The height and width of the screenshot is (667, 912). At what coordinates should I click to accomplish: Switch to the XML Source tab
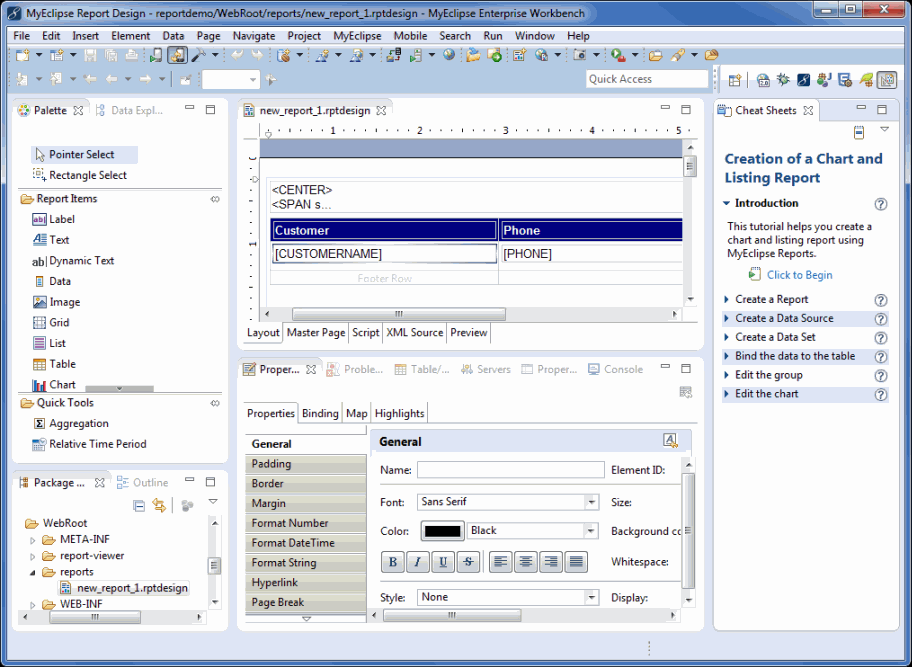[x=414, y=333]
